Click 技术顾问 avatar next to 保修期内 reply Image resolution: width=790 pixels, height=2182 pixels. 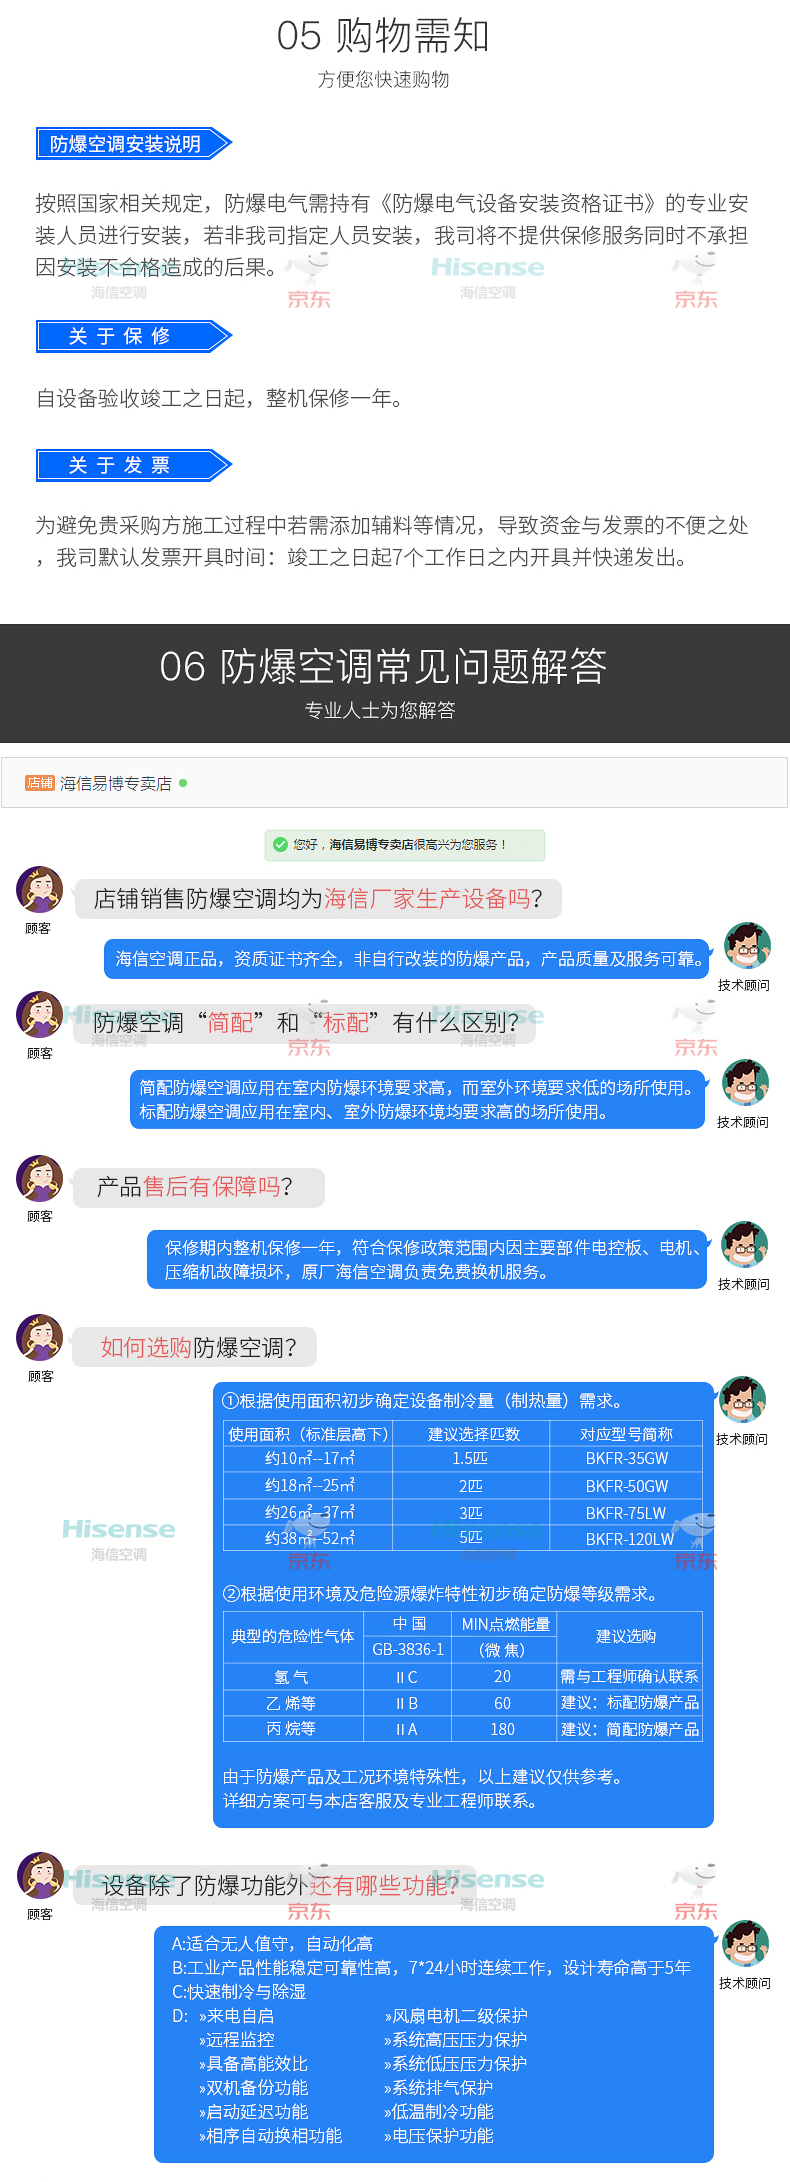tap(745, 1245)
